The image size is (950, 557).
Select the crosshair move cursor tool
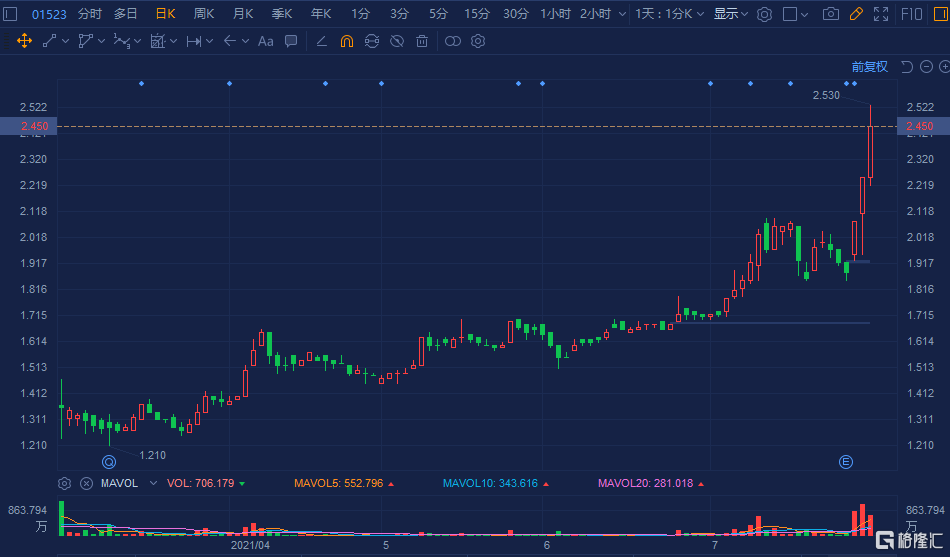point(24,41)
